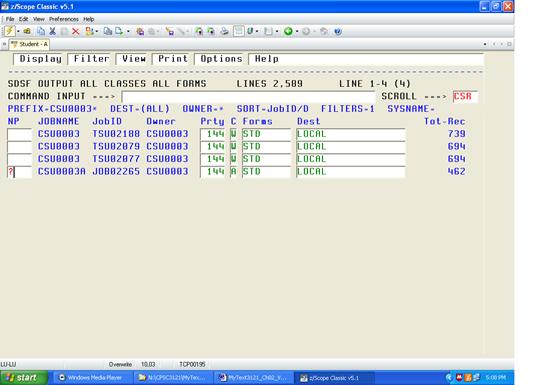Open the SDSF Print menu
This screenshot has width=538, height=385.
pyautogui.click(x=173, y=59)
